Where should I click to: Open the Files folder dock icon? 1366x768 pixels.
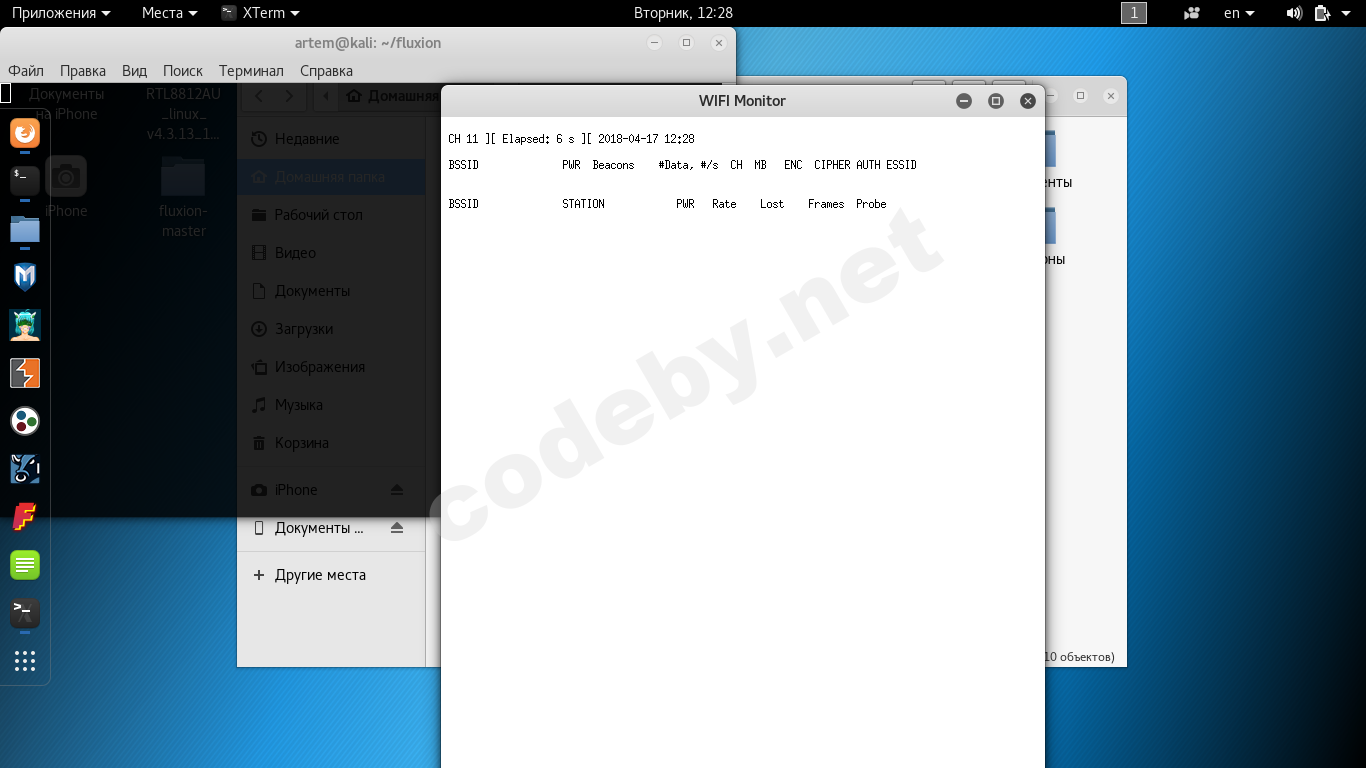pos(25,229)
